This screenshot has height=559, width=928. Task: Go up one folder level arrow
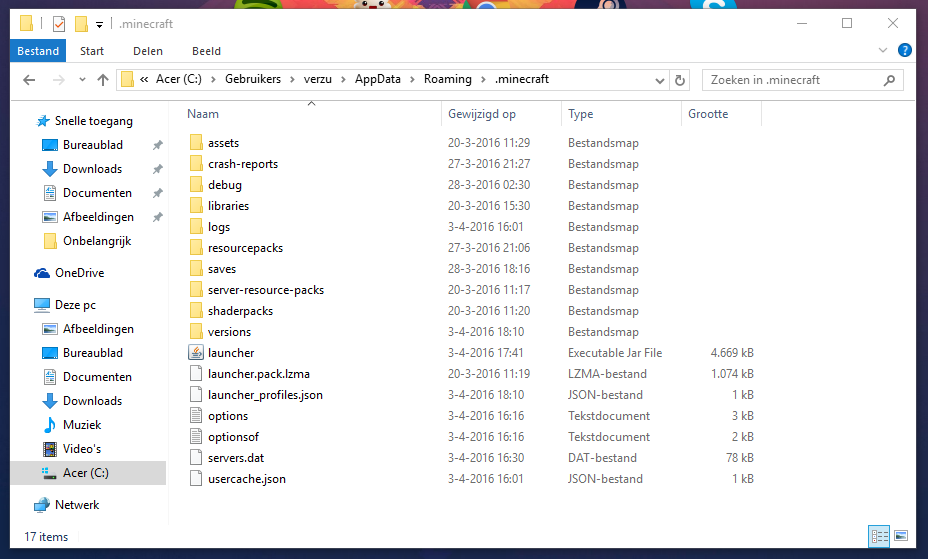pyautogui.click(x=103, y=80)
